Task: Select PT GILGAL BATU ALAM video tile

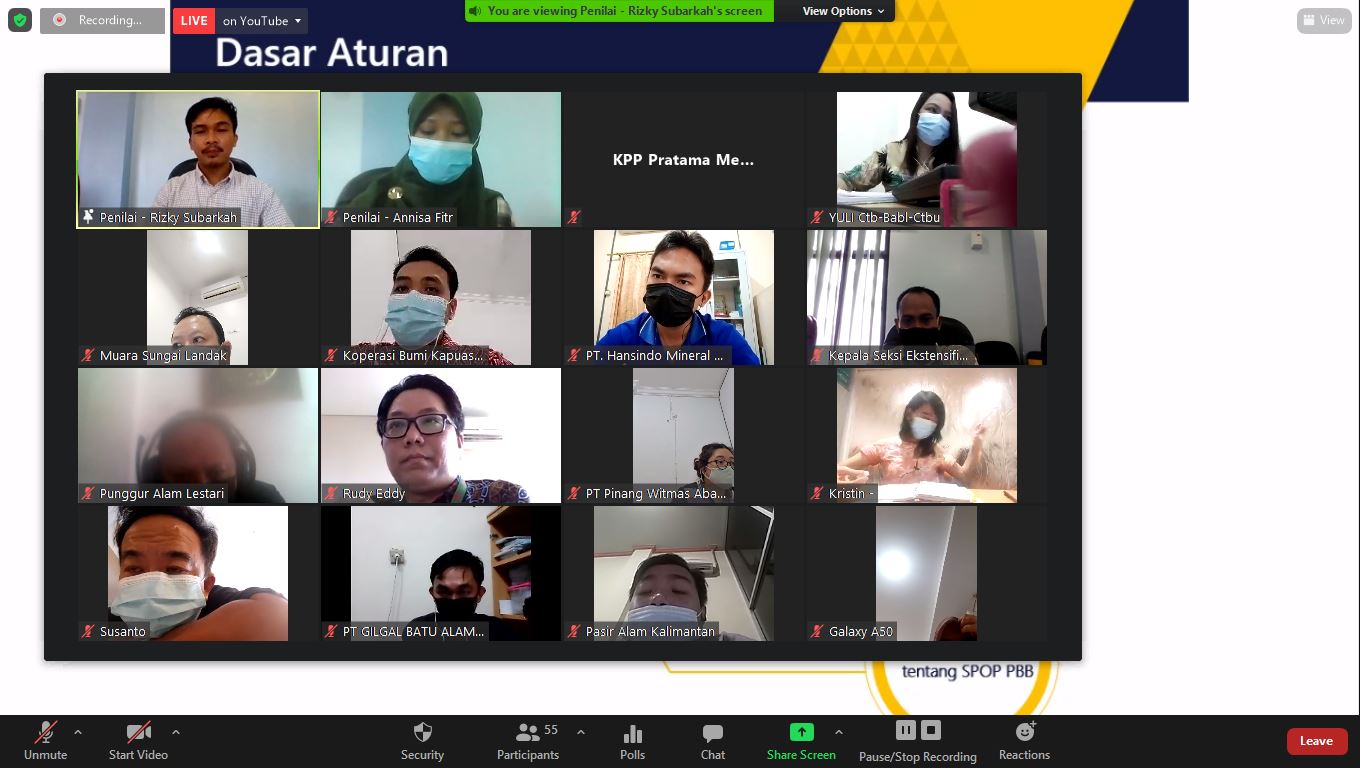Action: click(441, 574)
